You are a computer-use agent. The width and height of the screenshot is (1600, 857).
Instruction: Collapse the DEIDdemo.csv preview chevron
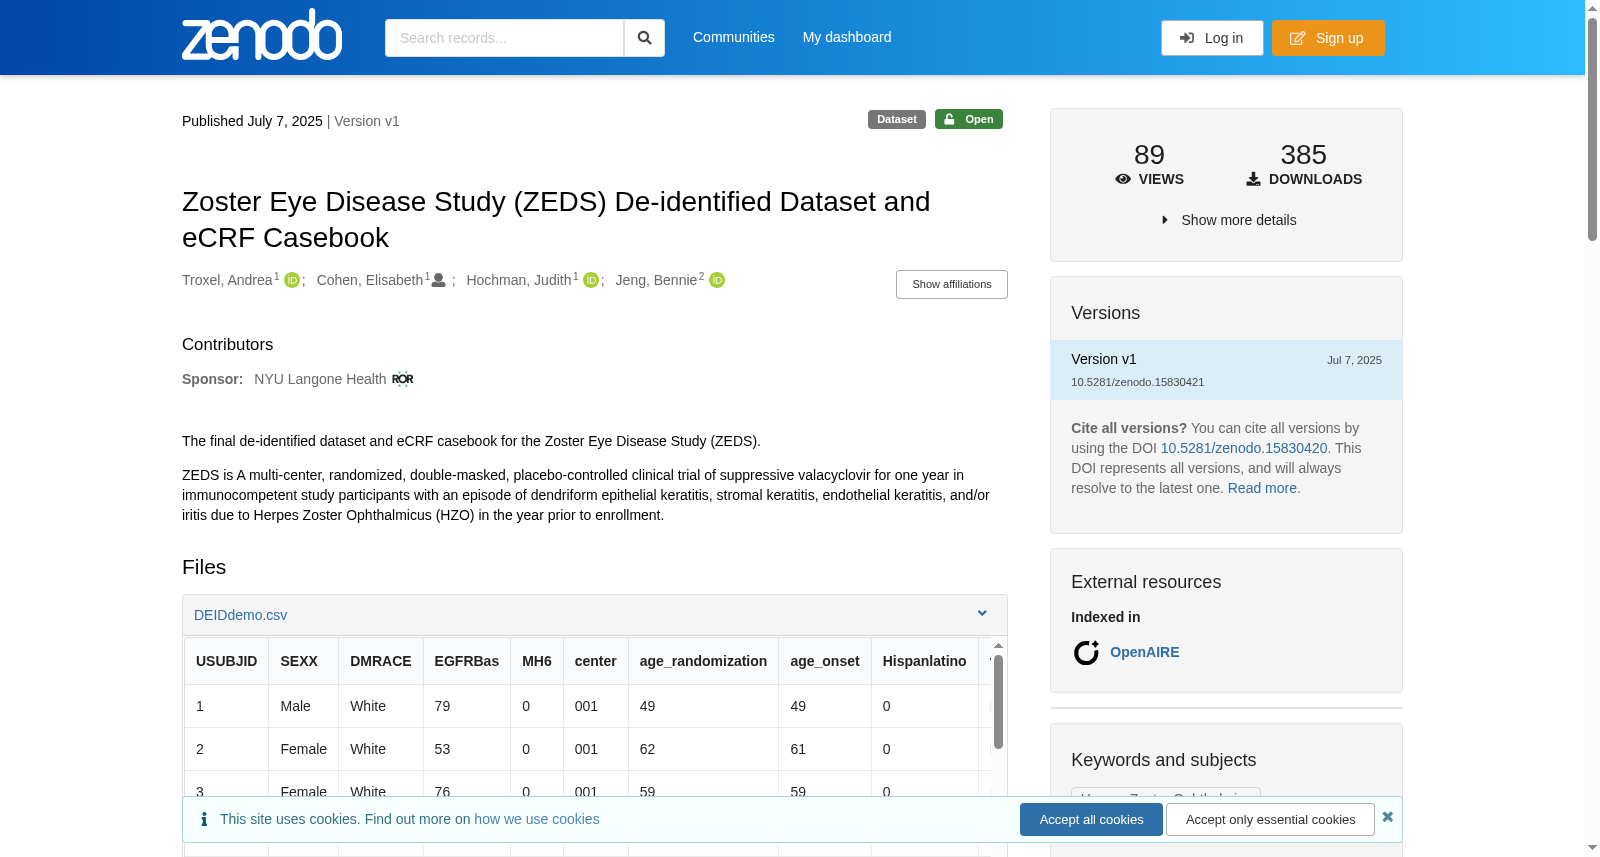point(982,614)
